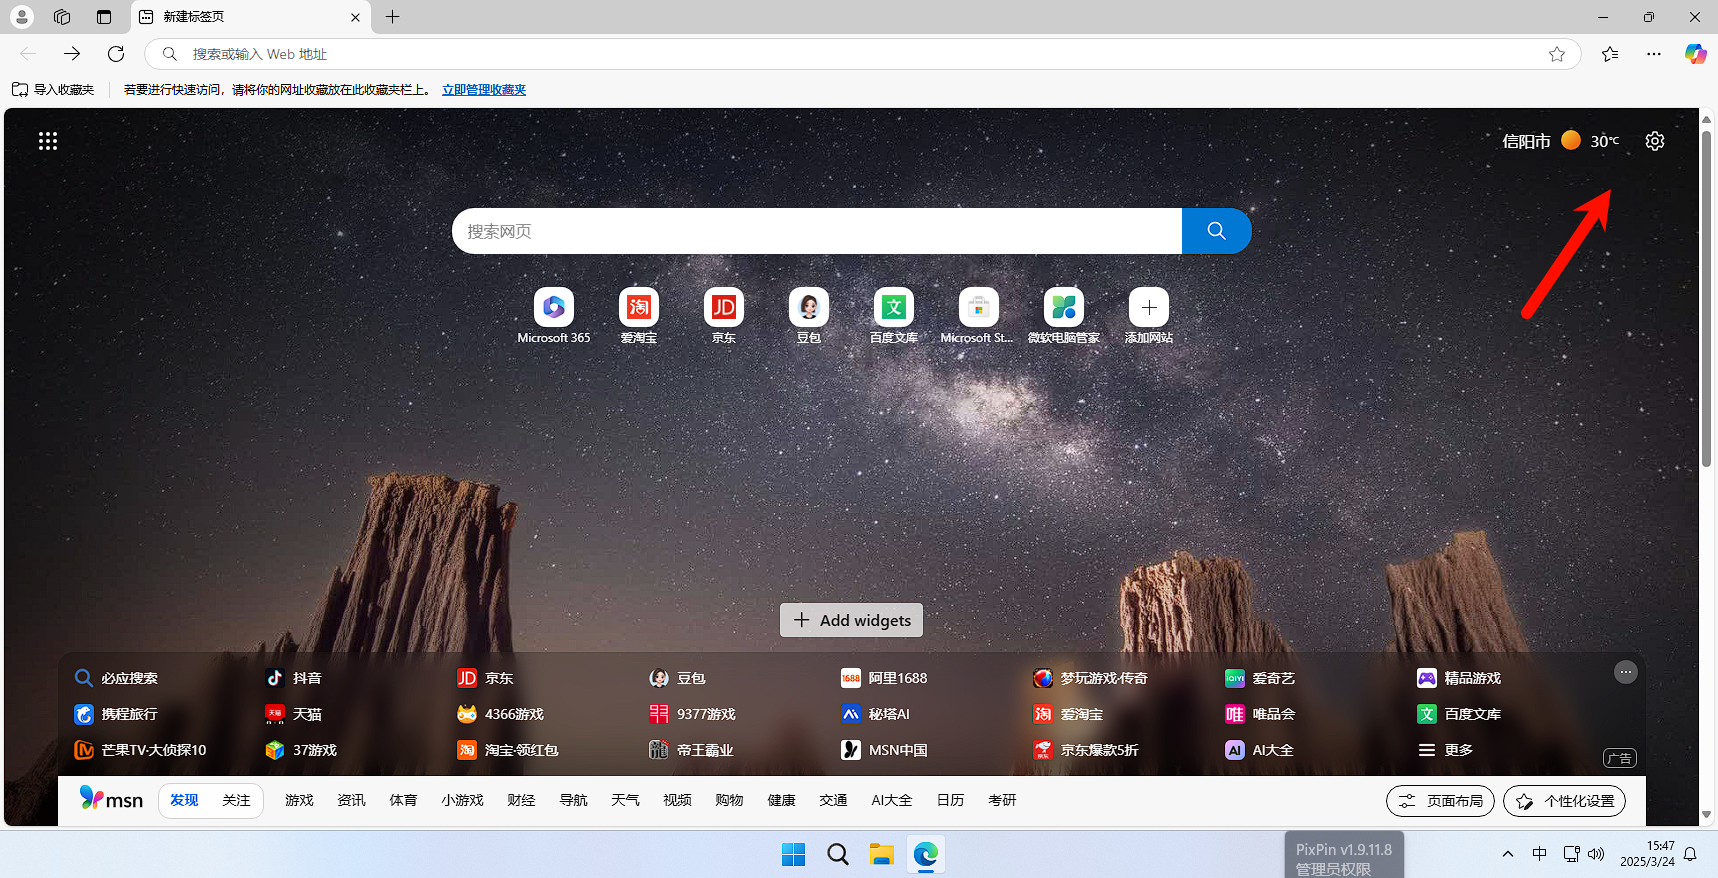Open the Favorites list toolbar icon
Viewport: 1718px width, 878px height.
pyautogui.click(x=1610, y=54)
